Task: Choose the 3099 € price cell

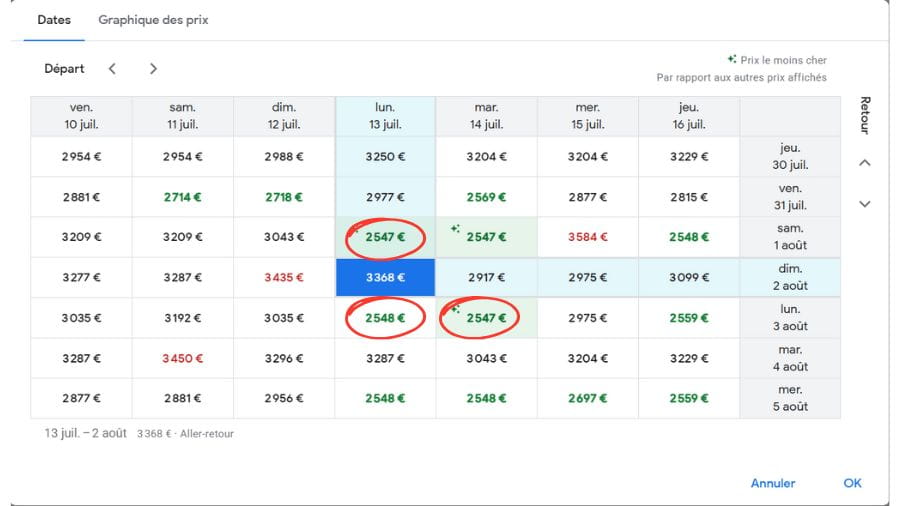Action: (x=689, y=278)
